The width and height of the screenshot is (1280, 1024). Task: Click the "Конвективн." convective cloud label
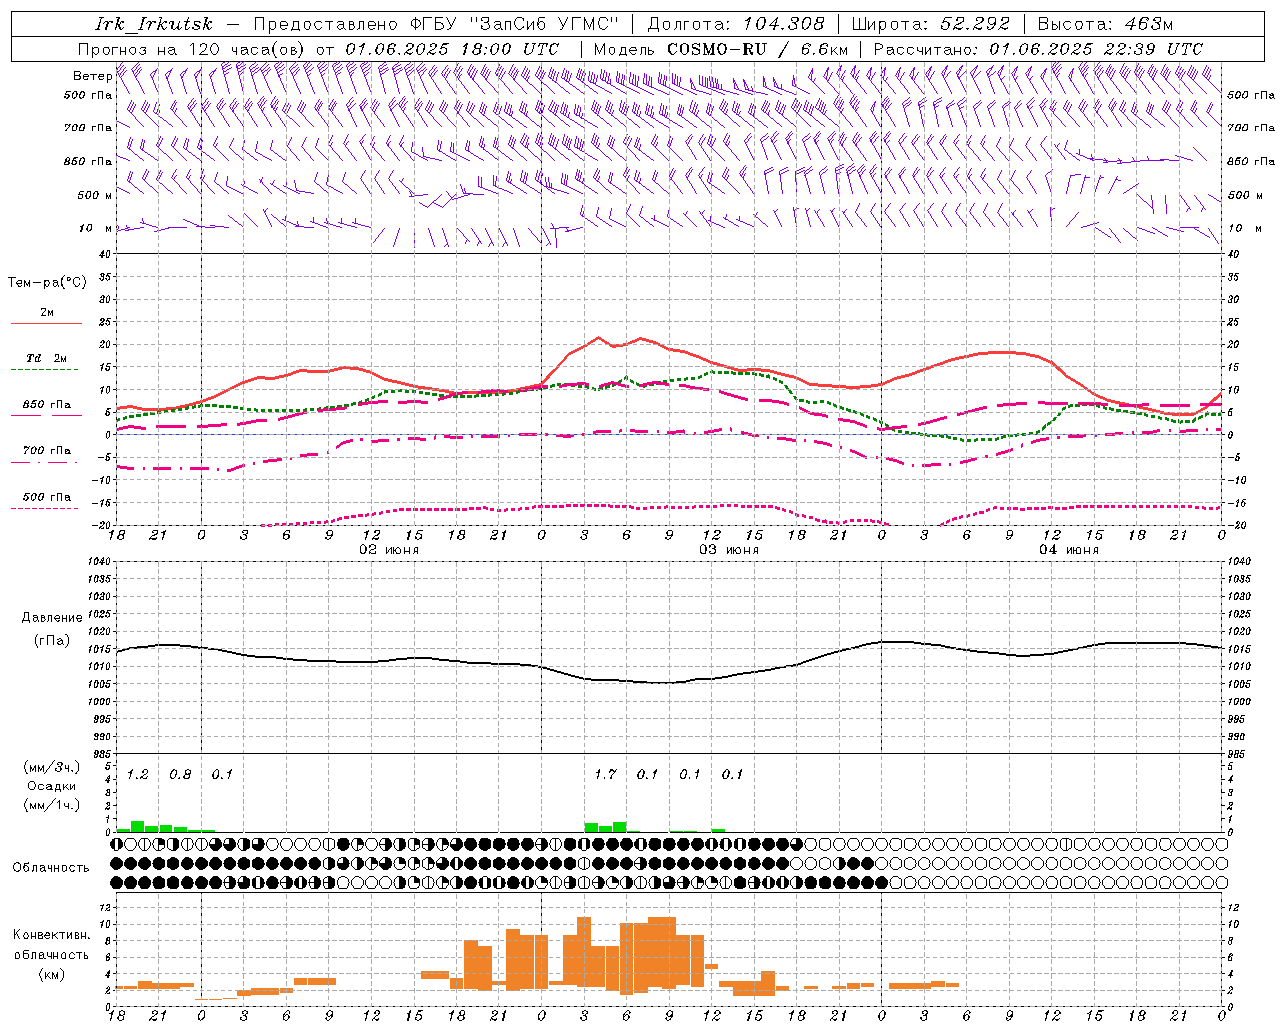coord(51,934)
